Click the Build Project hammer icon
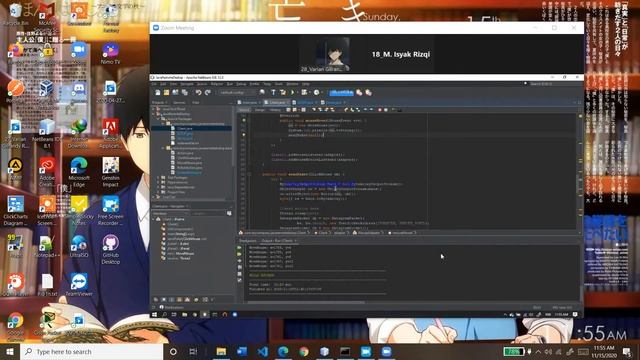The width and height of the screenshot is (640, 360). click(x=273, y=93)
